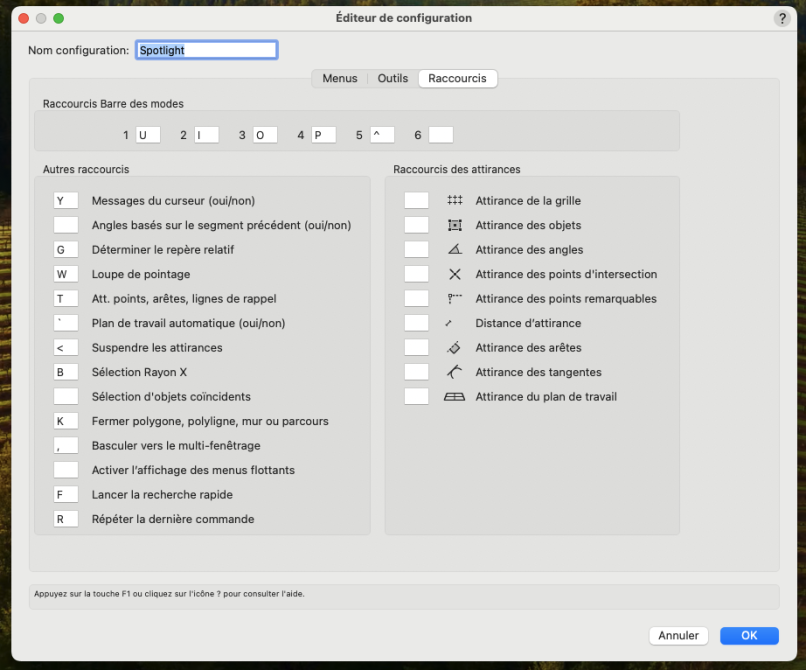The height and width of the screenshot is (670, 806).
Task: Open help with the question mark icon
Action: click(781, 19)
